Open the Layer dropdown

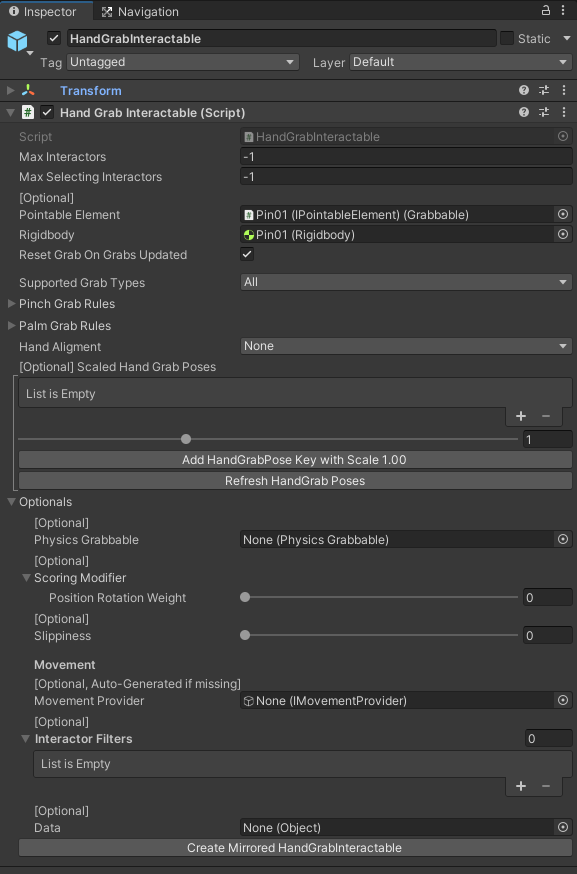click(x=461, y=62)
